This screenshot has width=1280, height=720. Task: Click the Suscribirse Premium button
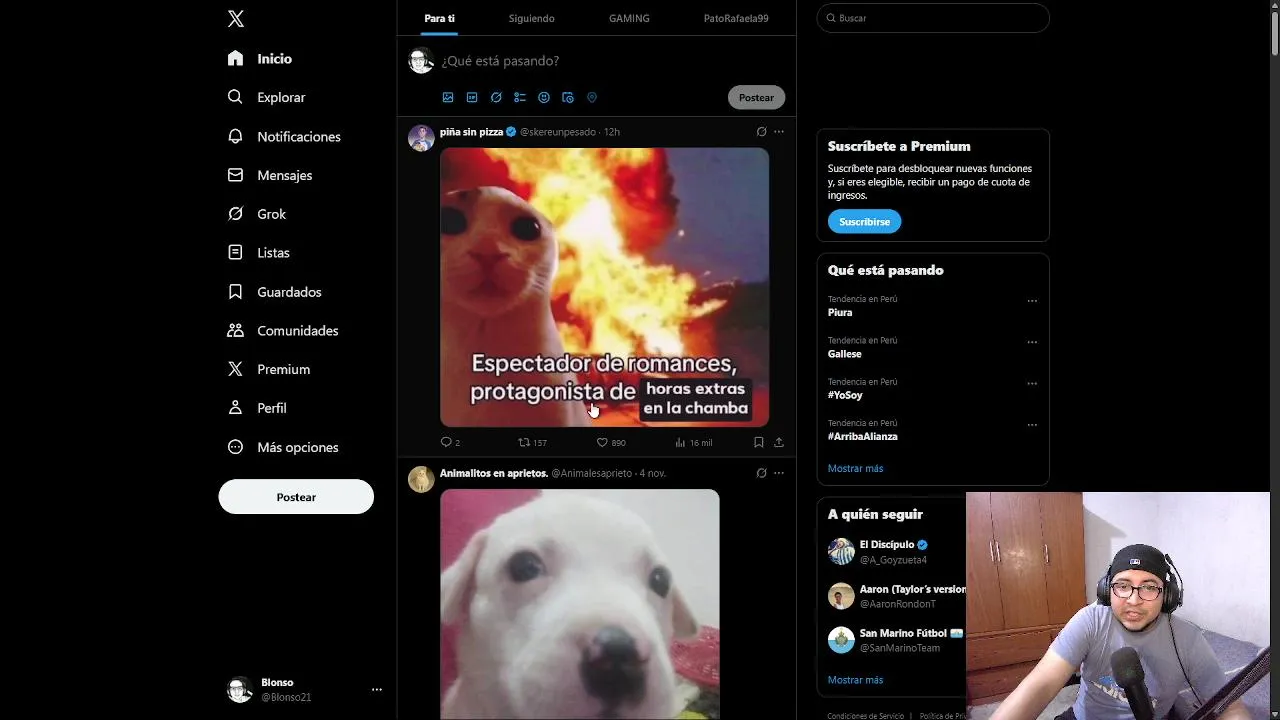click(864, 221)
